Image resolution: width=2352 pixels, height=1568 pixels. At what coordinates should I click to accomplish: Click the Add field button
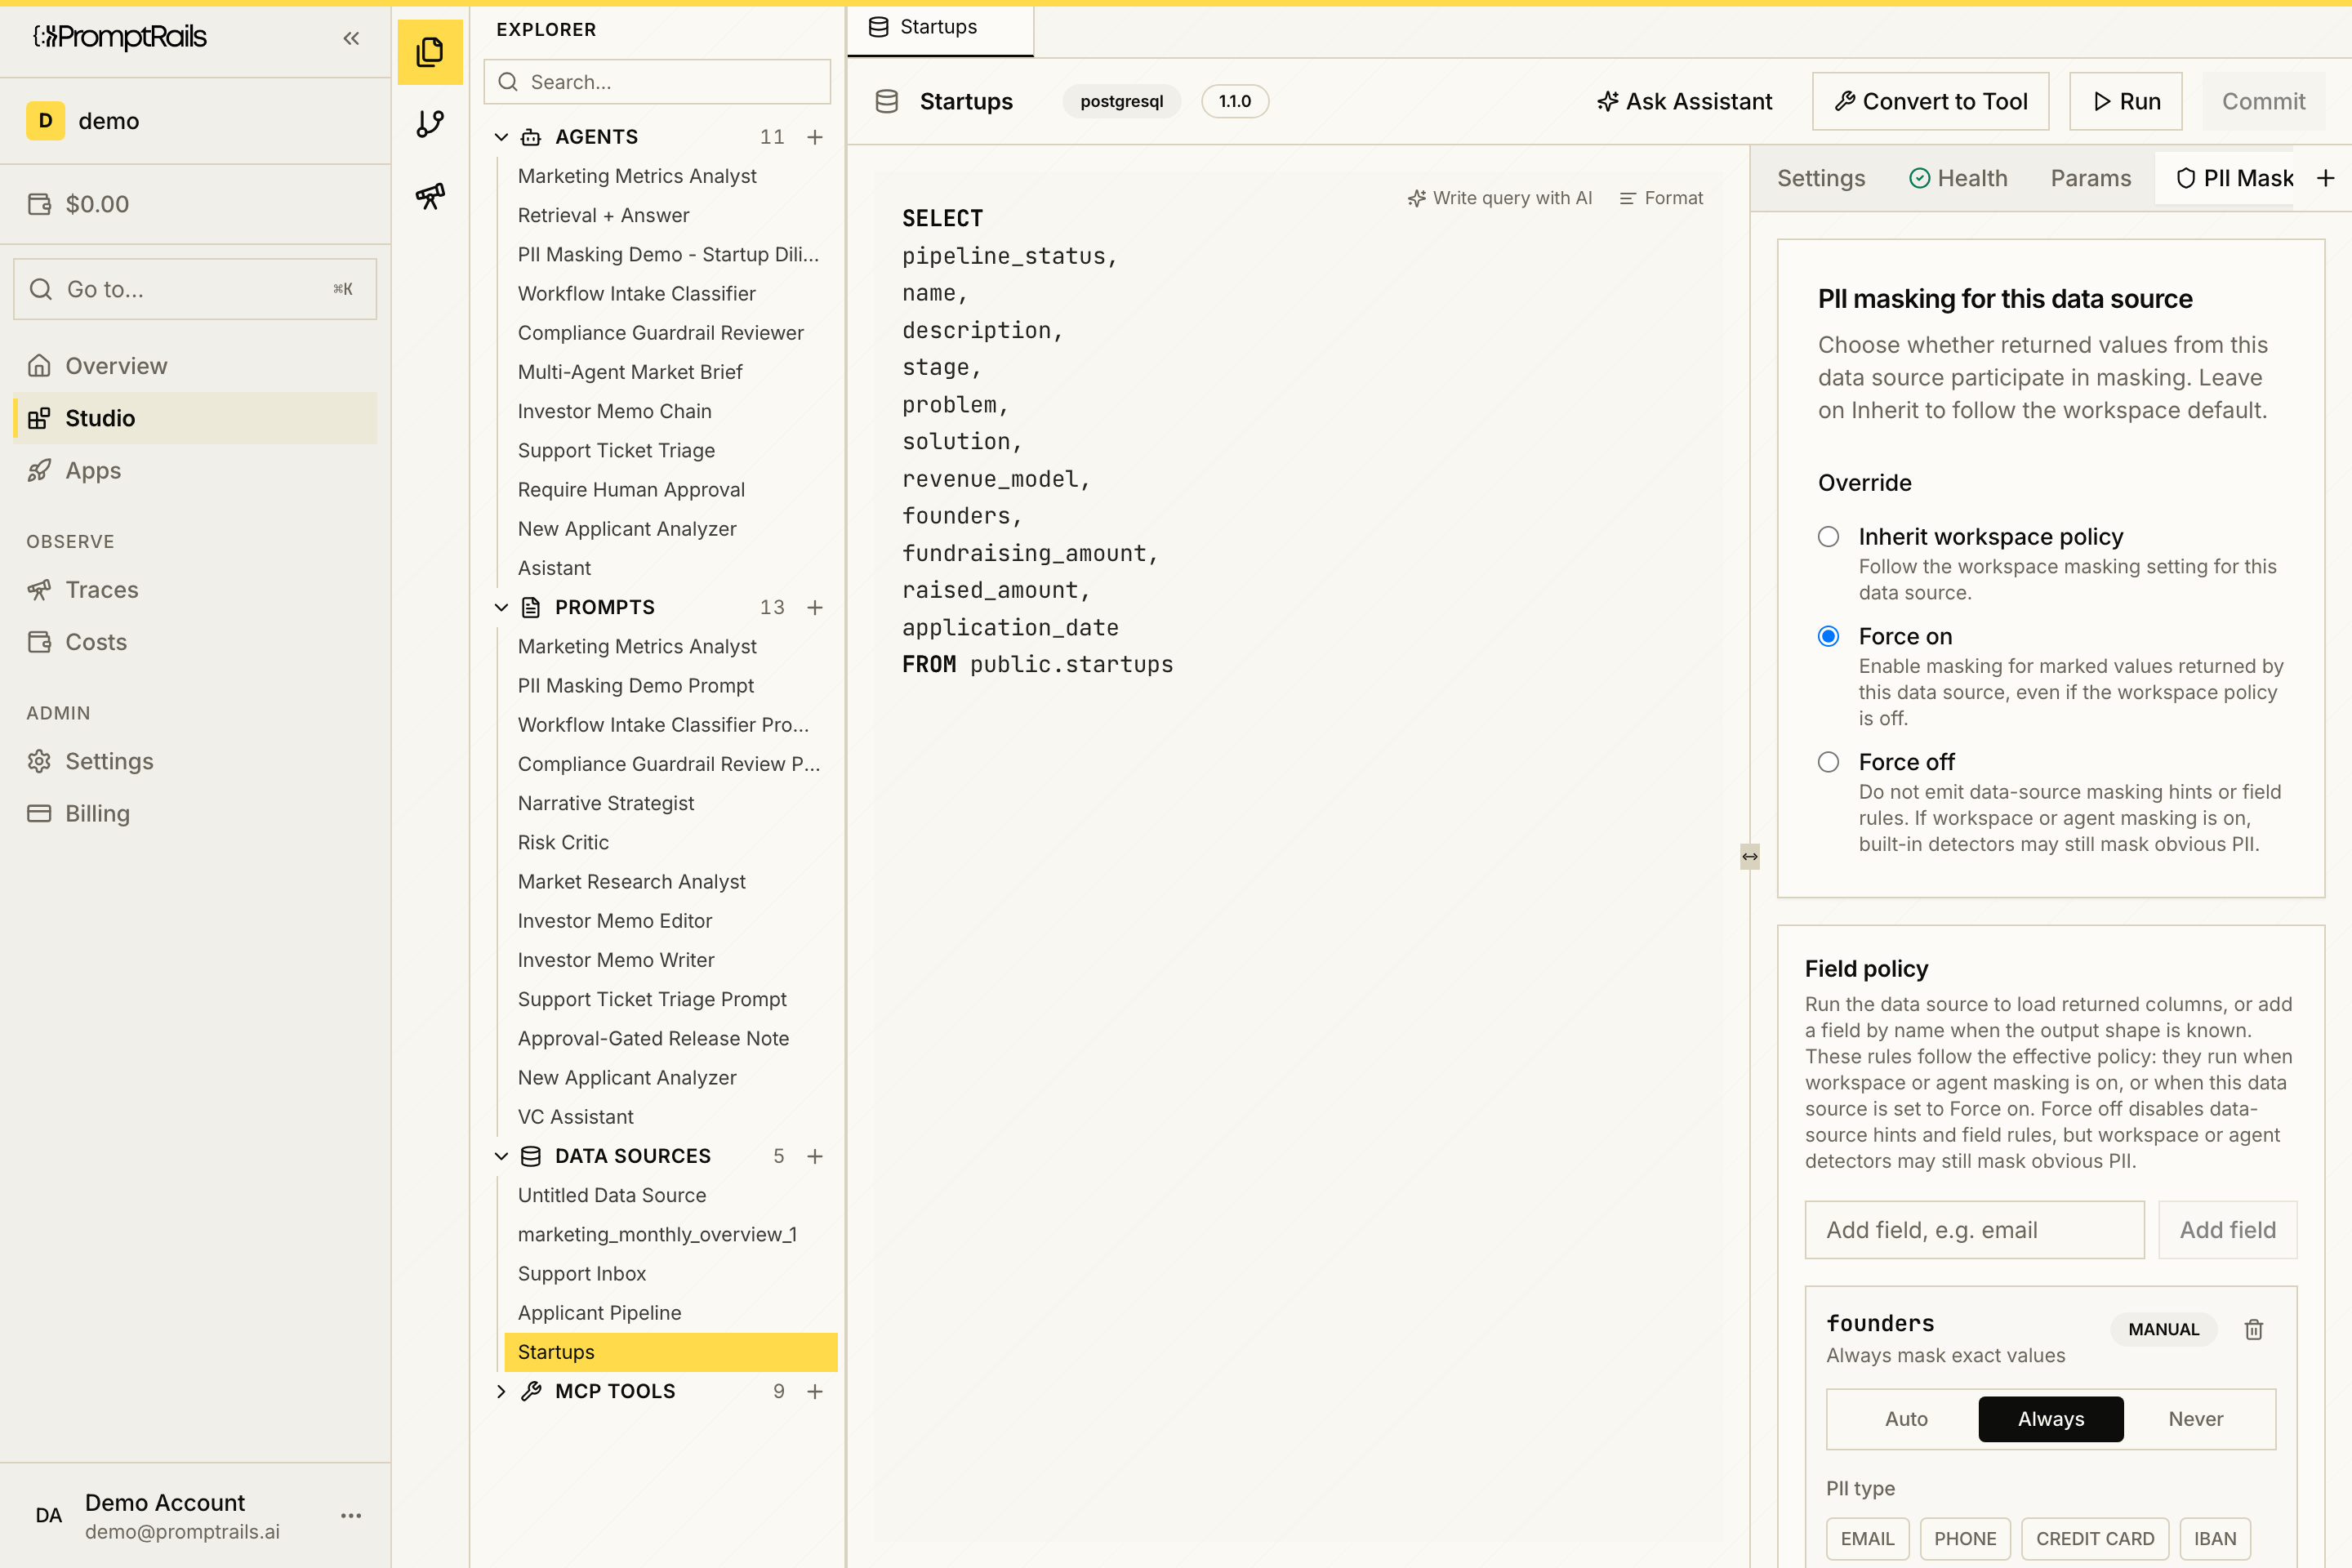pyautogui.click(x=2227, y=1230)
